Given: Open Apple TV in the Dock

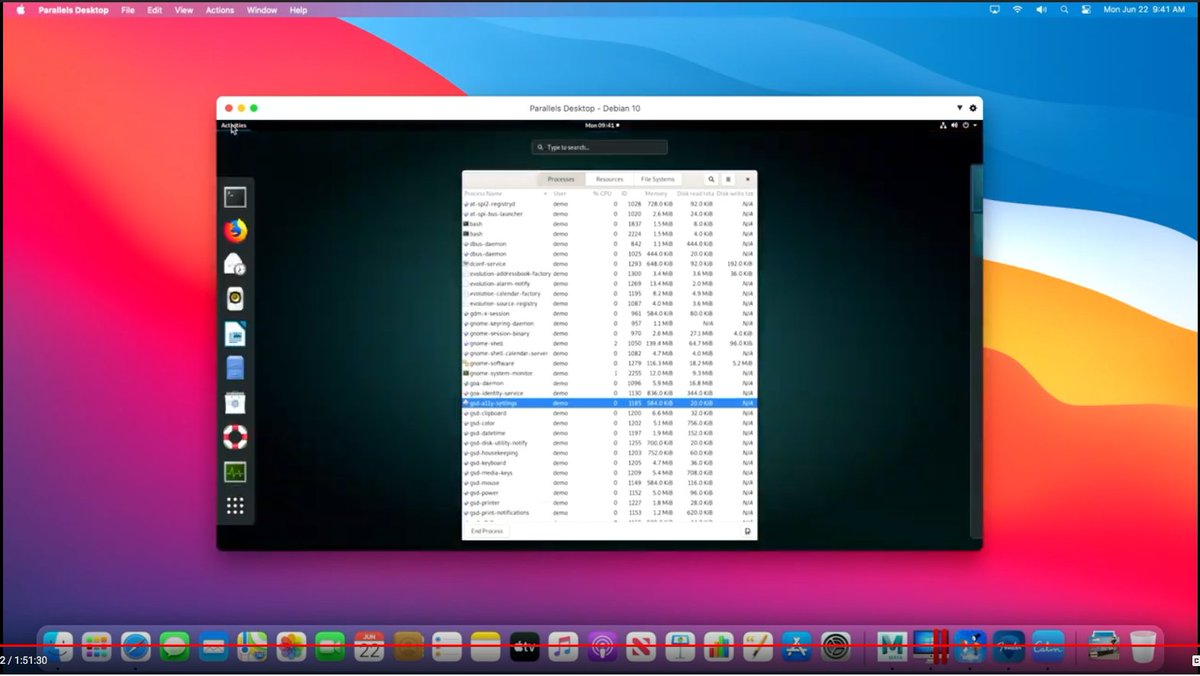Looking at the screenshot, I should coord(525,646).
